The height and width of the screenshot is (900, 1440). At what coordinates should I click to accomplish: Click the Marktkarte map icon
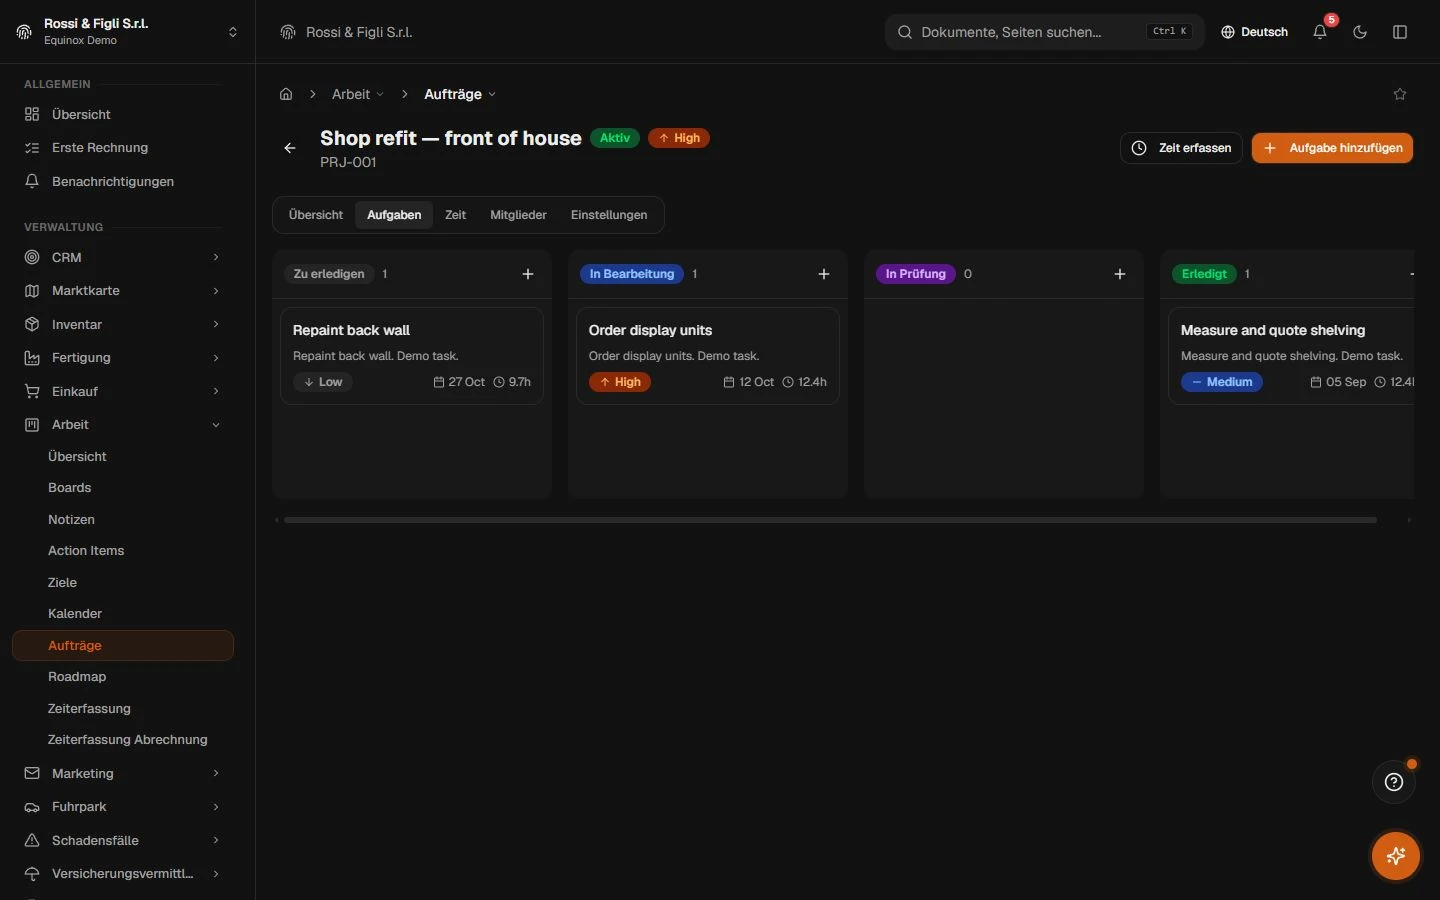click(x=32, y=291)
